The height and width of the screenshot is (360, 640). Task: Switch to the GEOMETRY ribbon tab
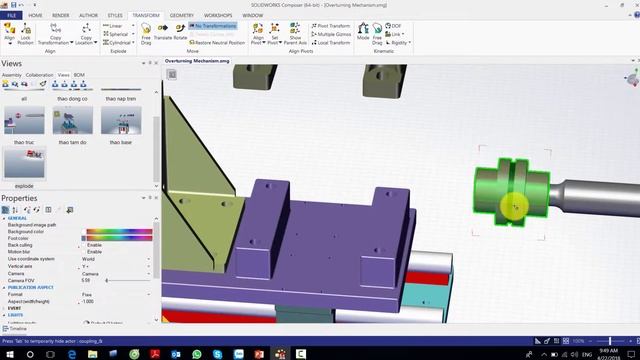(182, 16)
